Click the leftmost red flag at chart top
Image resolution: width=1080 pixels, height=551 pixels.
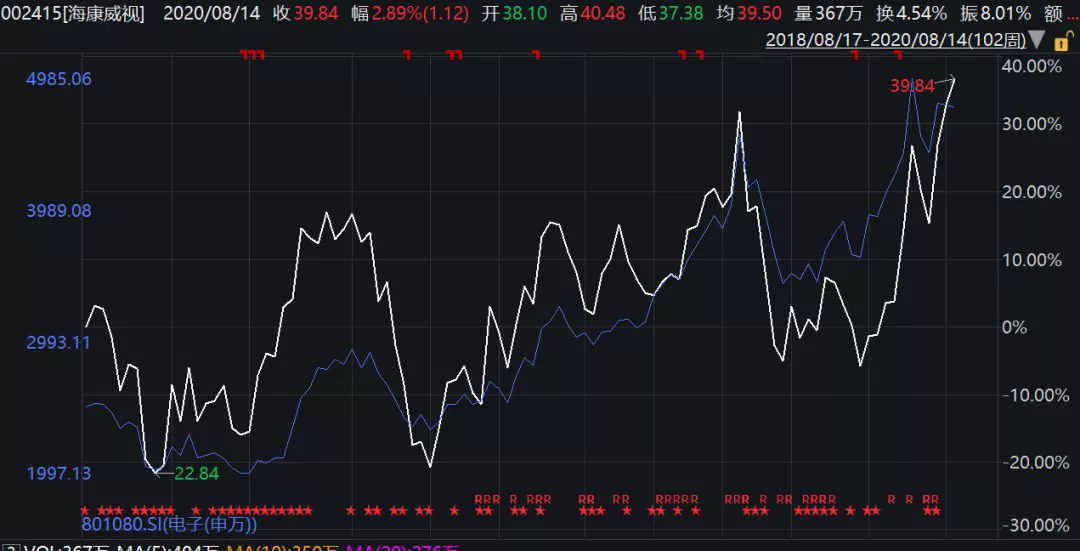245,55
